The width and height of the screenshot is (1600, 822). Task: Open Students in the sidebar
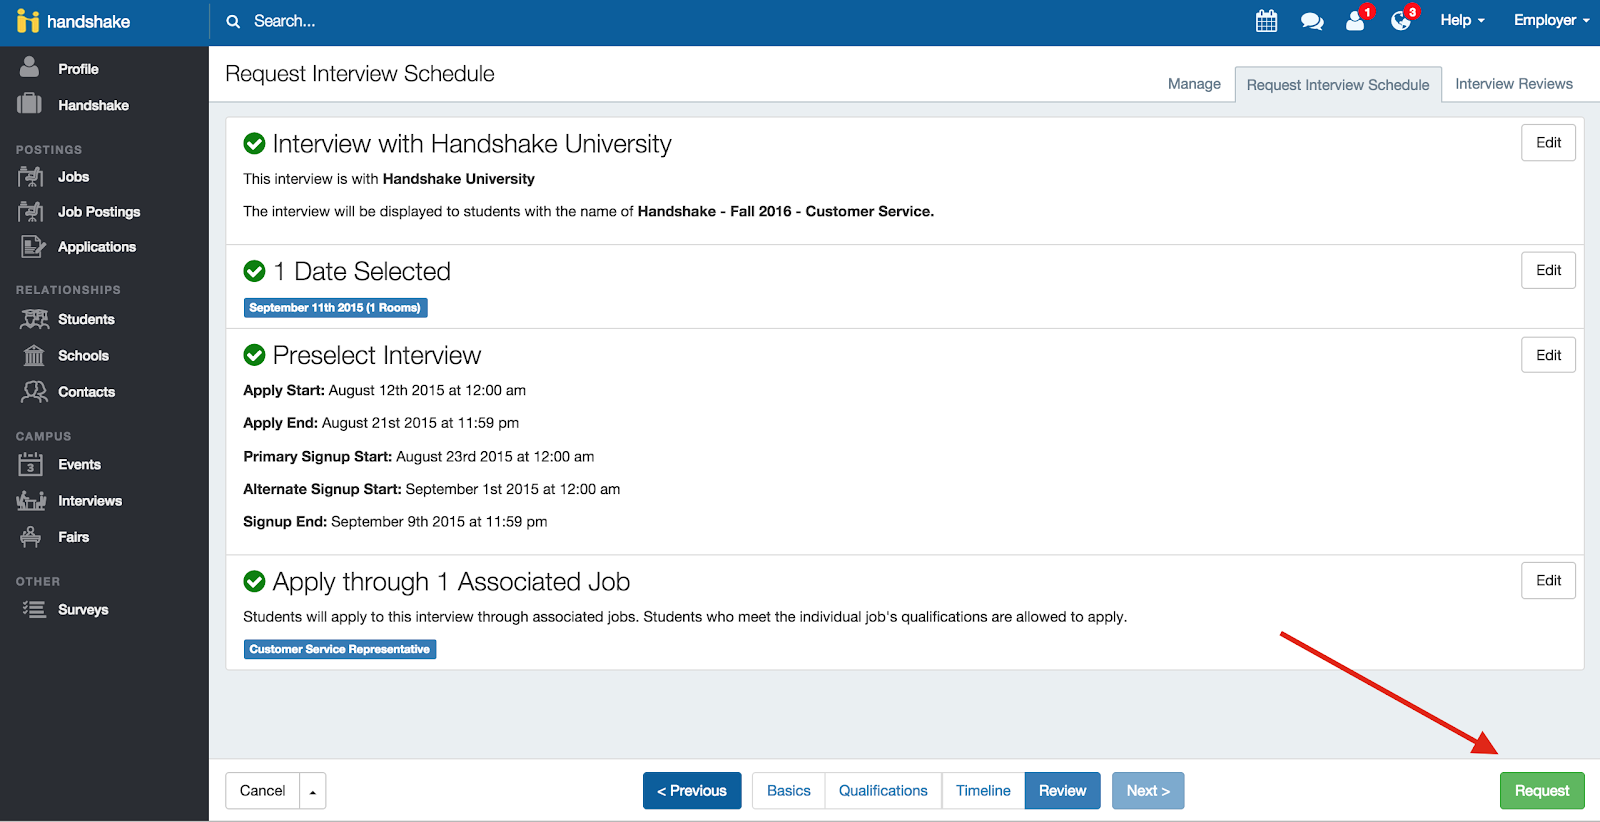86,320
